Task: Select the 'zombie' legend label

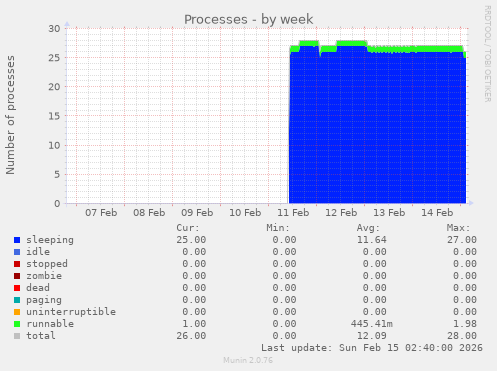Action: point(44,276)
